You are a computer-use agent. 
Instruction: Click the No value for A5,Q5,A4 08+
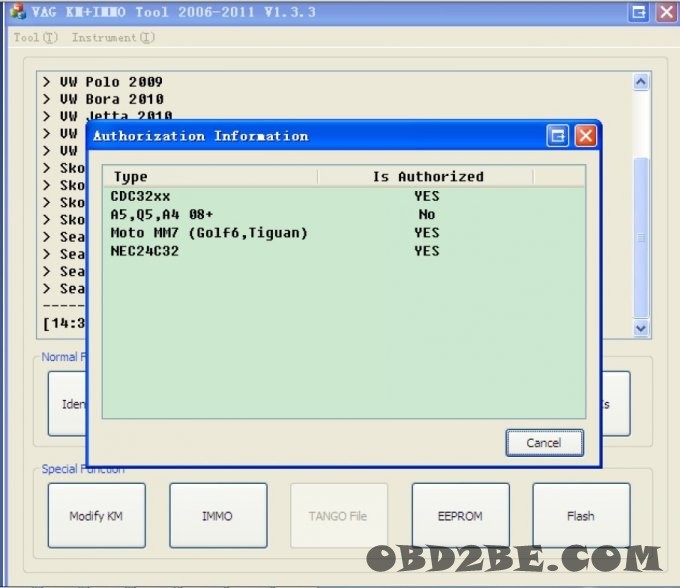click(x=427, y=215)
